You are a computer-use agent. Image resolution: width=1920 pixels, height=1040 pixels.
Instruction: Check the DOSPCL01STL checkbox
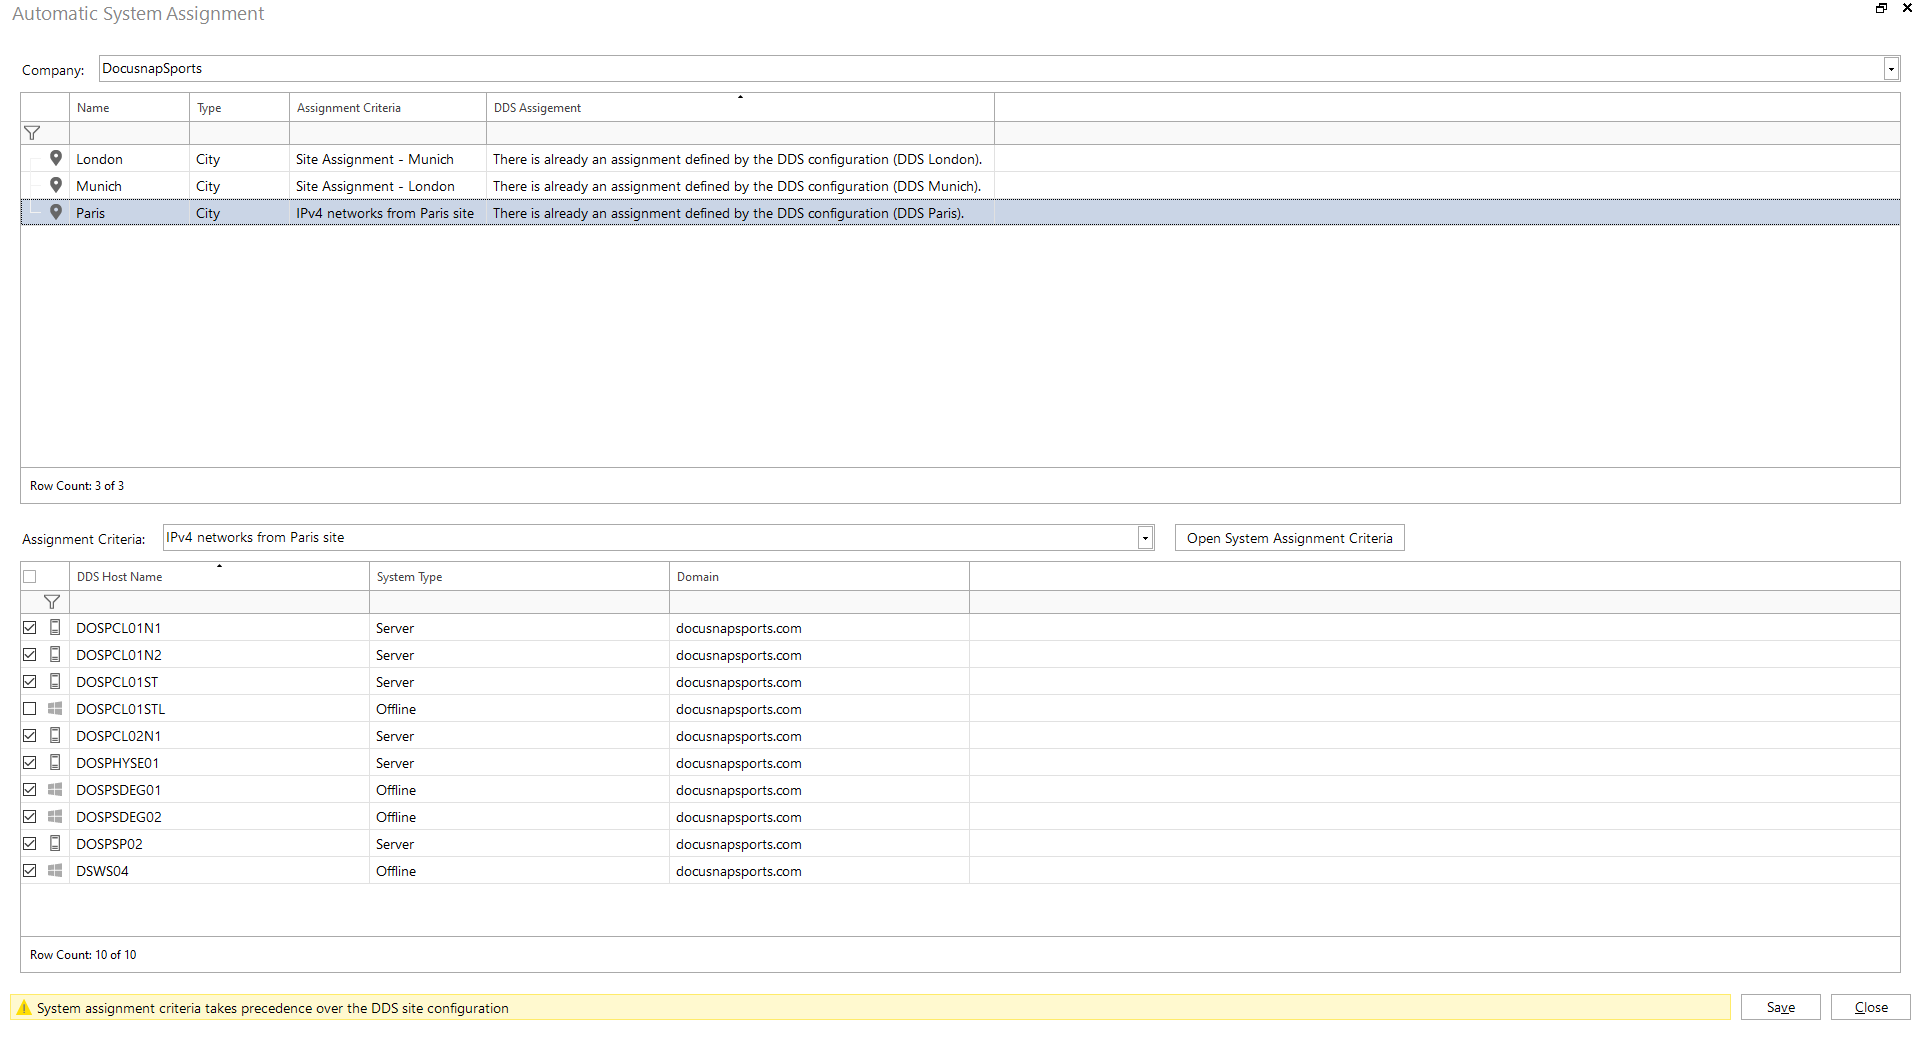click(30, 709)
